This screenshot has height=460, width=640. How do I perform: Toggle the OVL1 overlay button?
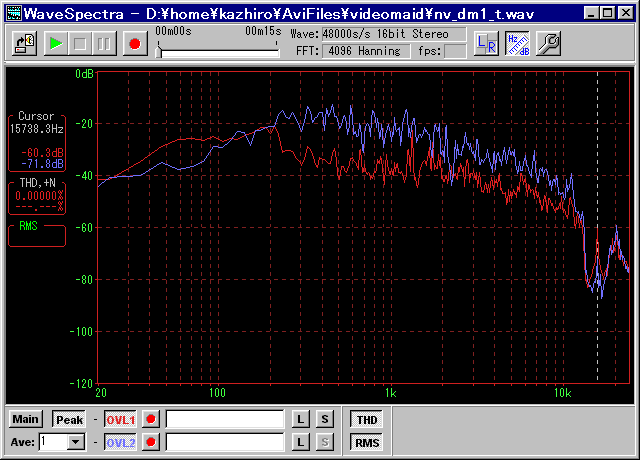click(120, 420)
